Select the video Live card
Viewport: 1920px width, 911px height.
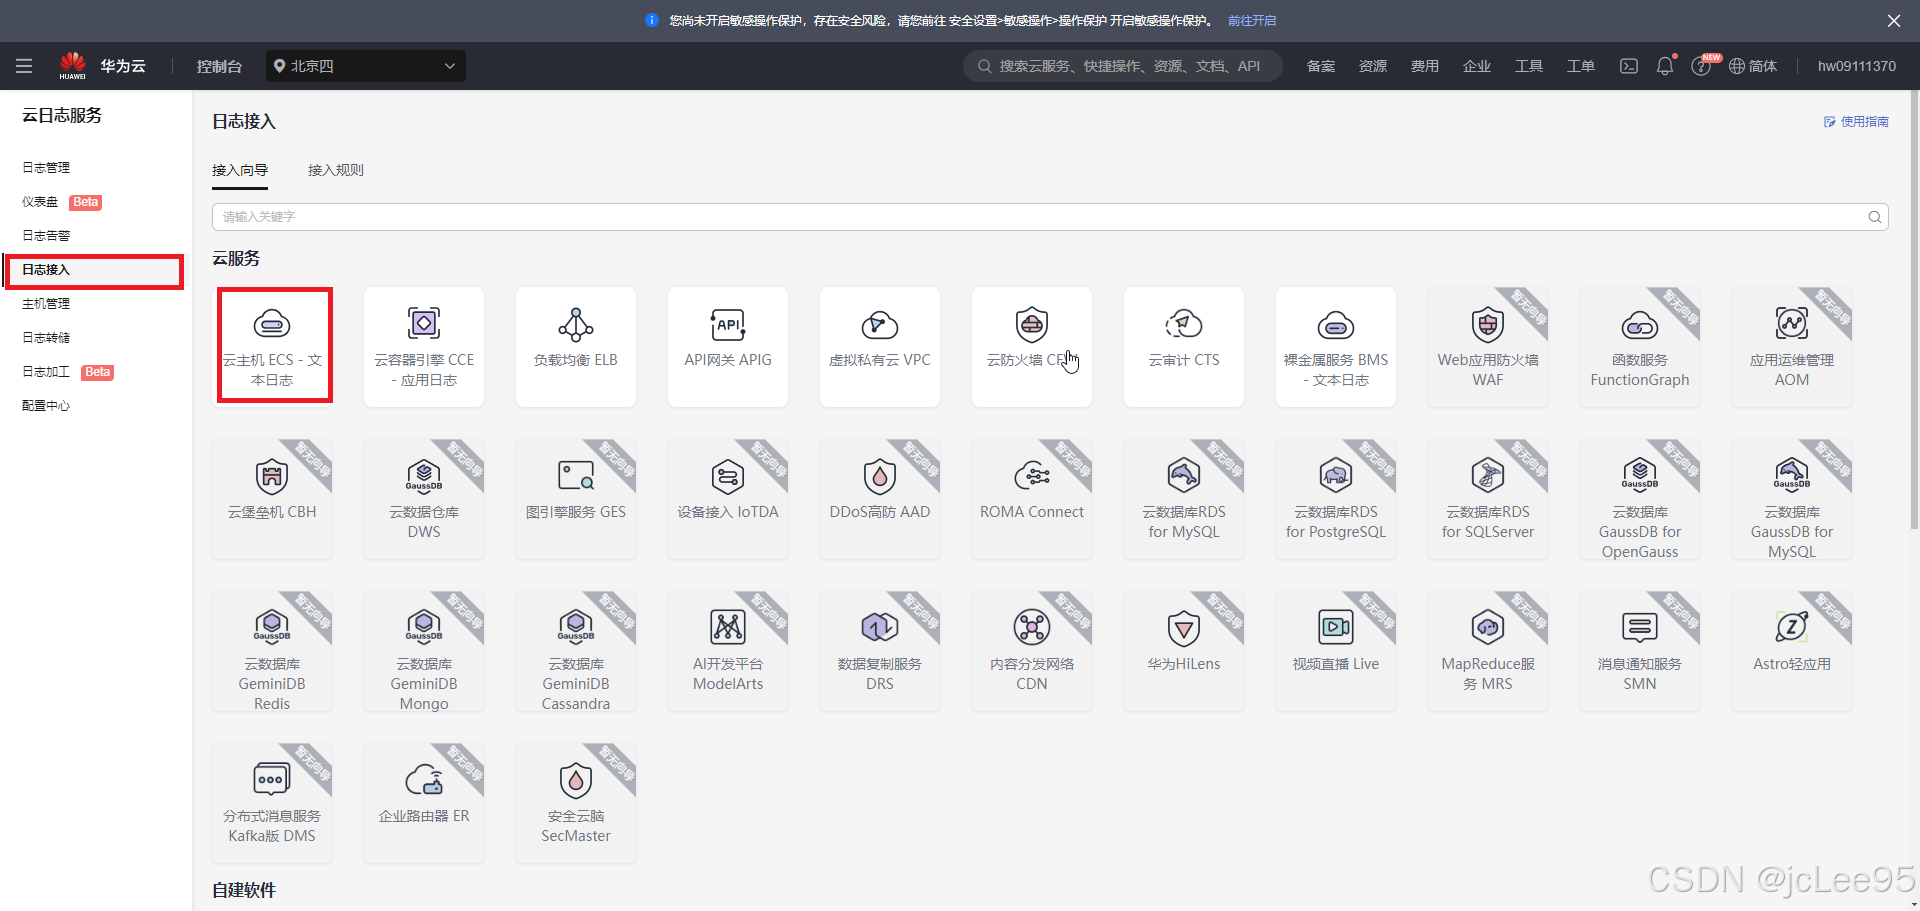coord(1336,650)
